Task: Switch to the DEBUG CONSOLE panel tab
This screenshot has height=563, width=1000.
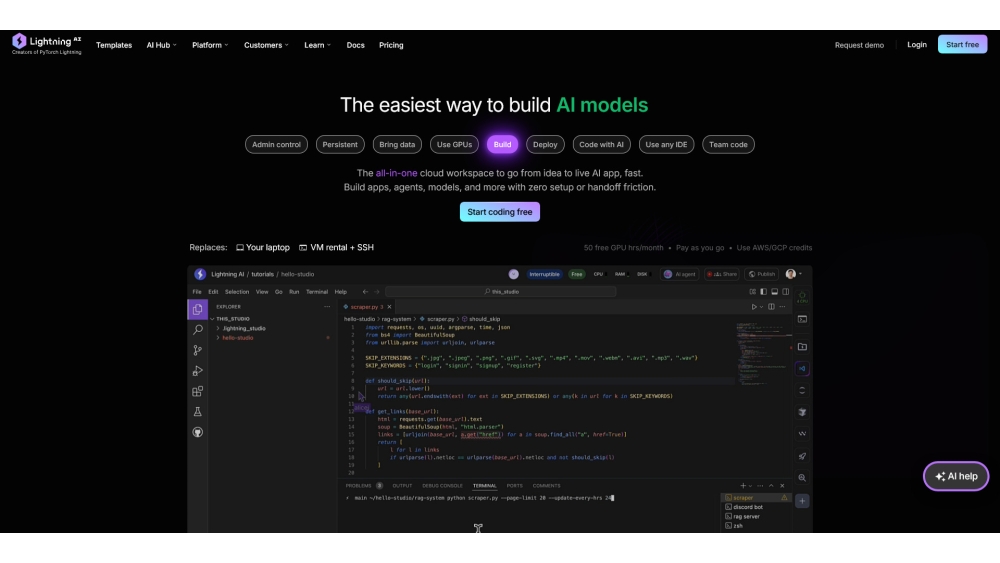Action: pyautogui.click(x=442, y=486)
